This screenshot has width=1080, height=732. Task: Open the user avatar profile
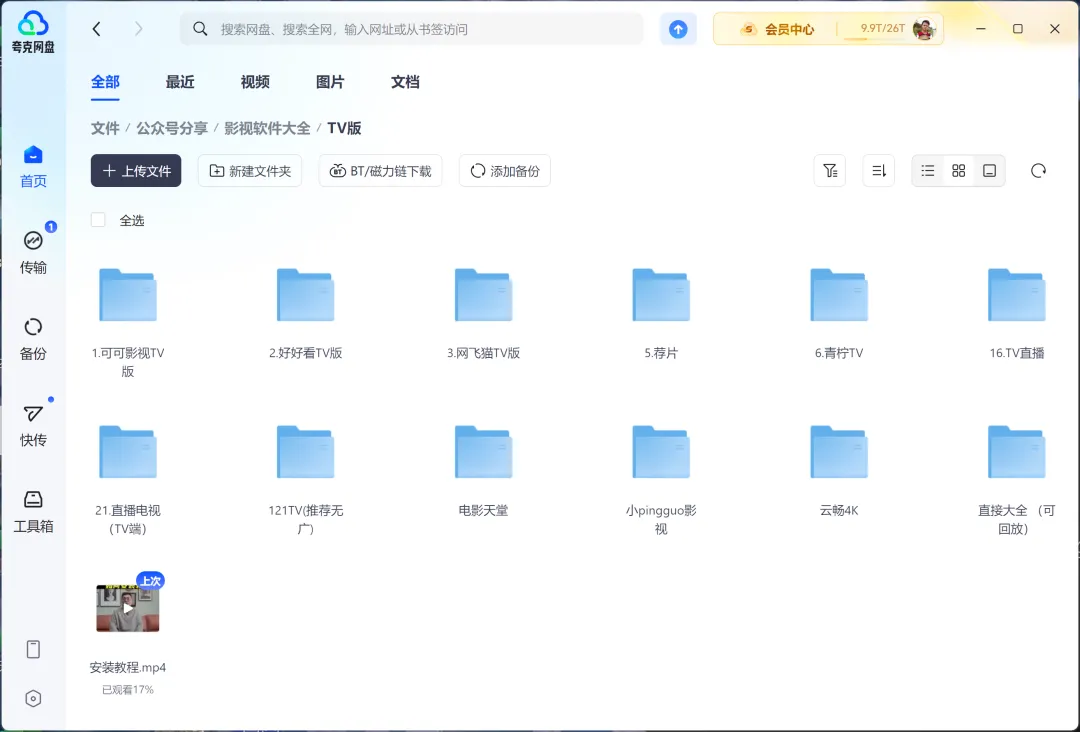pyautogui.click(x=924, y=29)
